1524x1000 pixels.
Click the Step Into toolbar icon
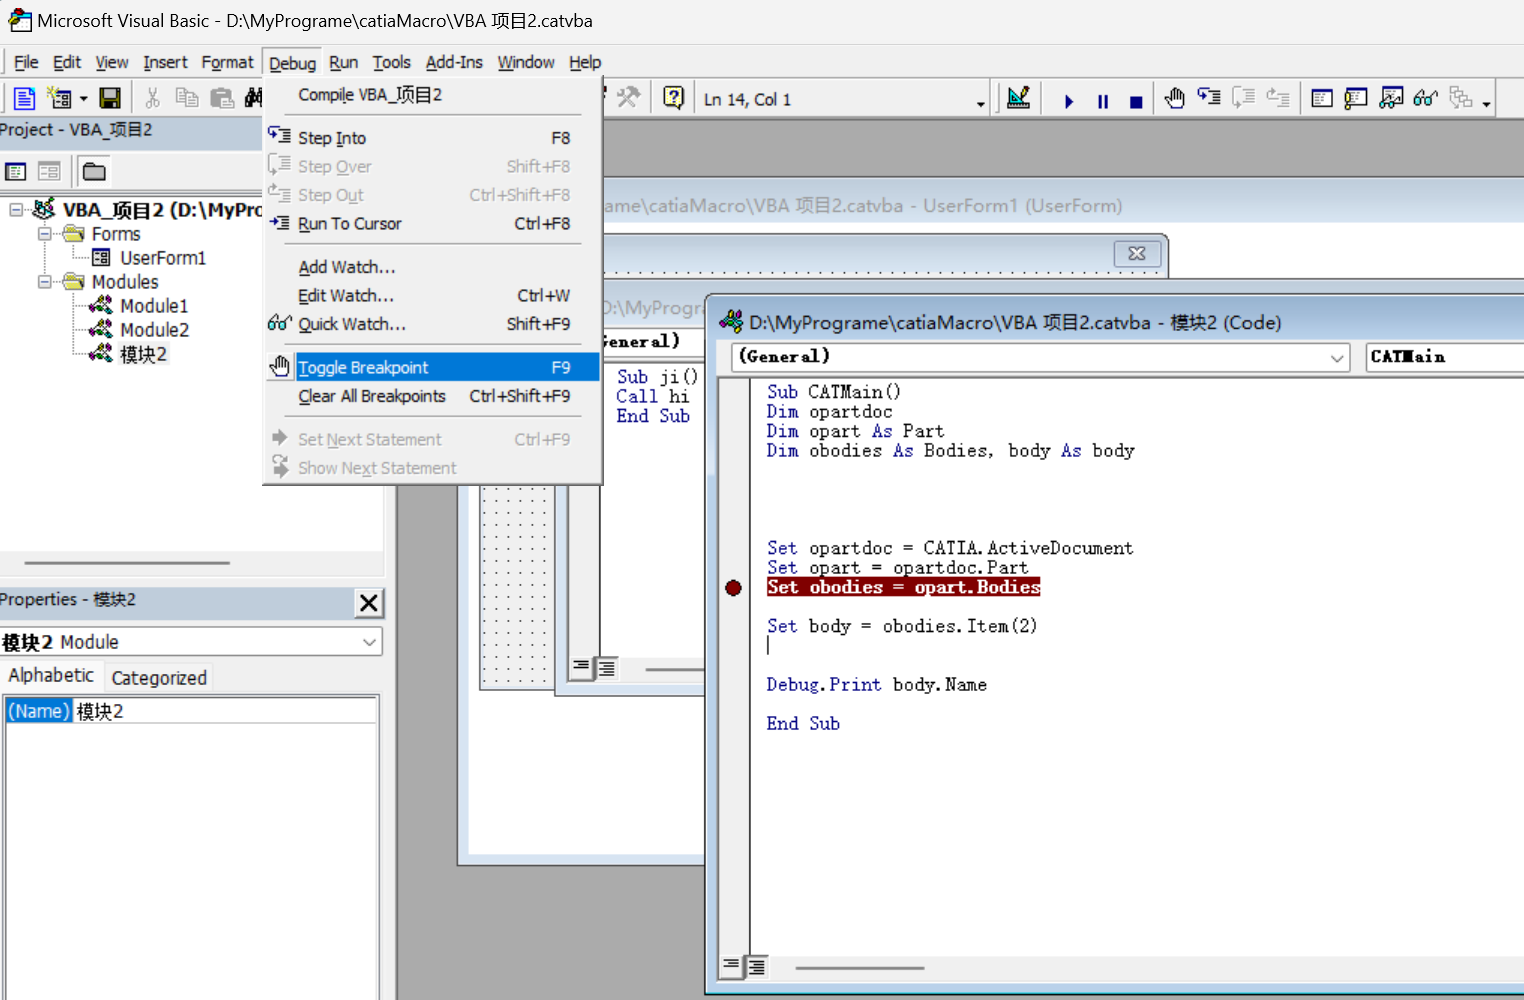point(1209,98)
